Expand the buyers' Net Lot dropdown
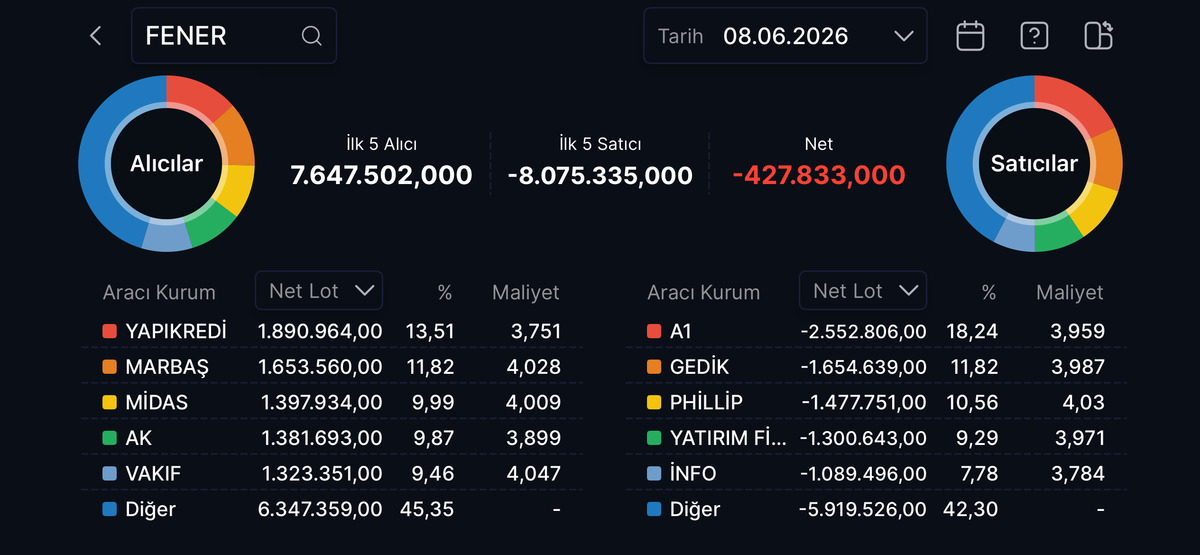Image resolution: width=1200 pixels, height=555 pixels. tap(319, 291)
